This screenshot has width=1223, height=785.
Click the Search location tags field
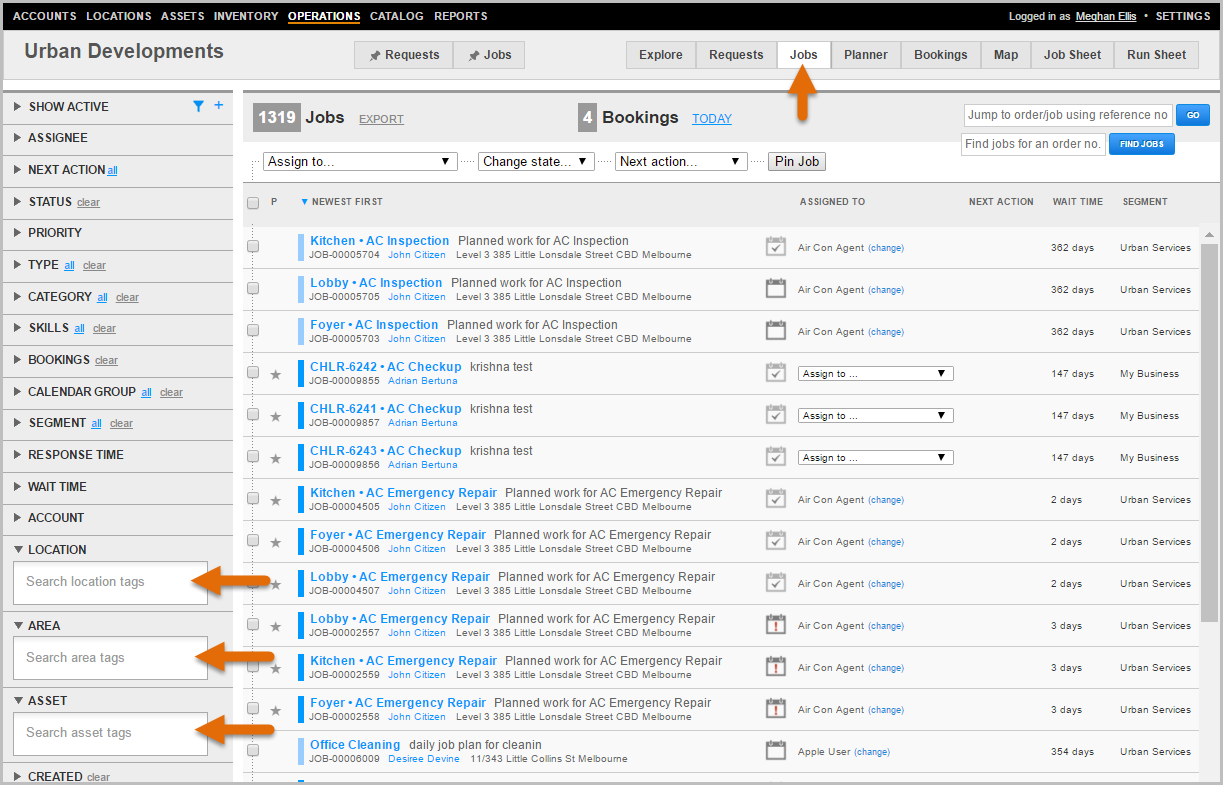click(x=110, y=582)
